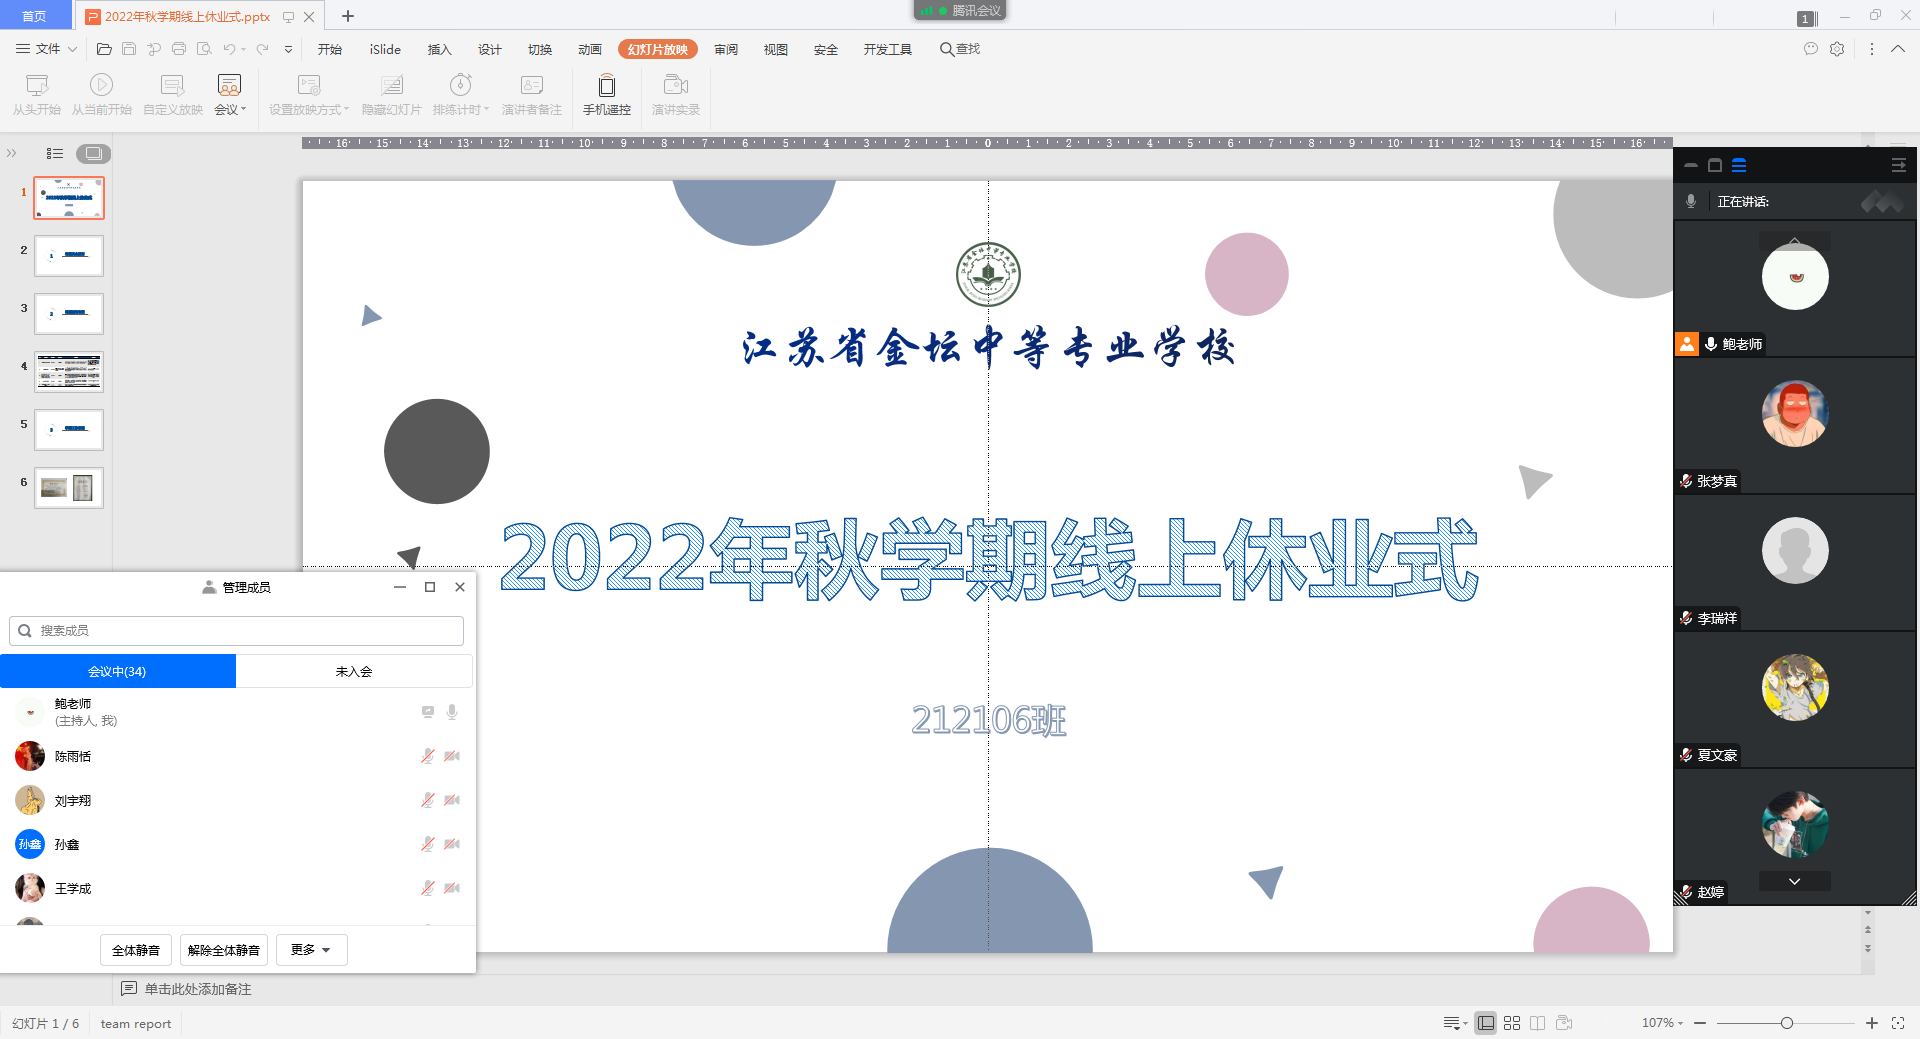Click the print icon in quick toolbar
Image resolution: width=1920 pixels, height=1039 pixels.
tap(179, 49)
